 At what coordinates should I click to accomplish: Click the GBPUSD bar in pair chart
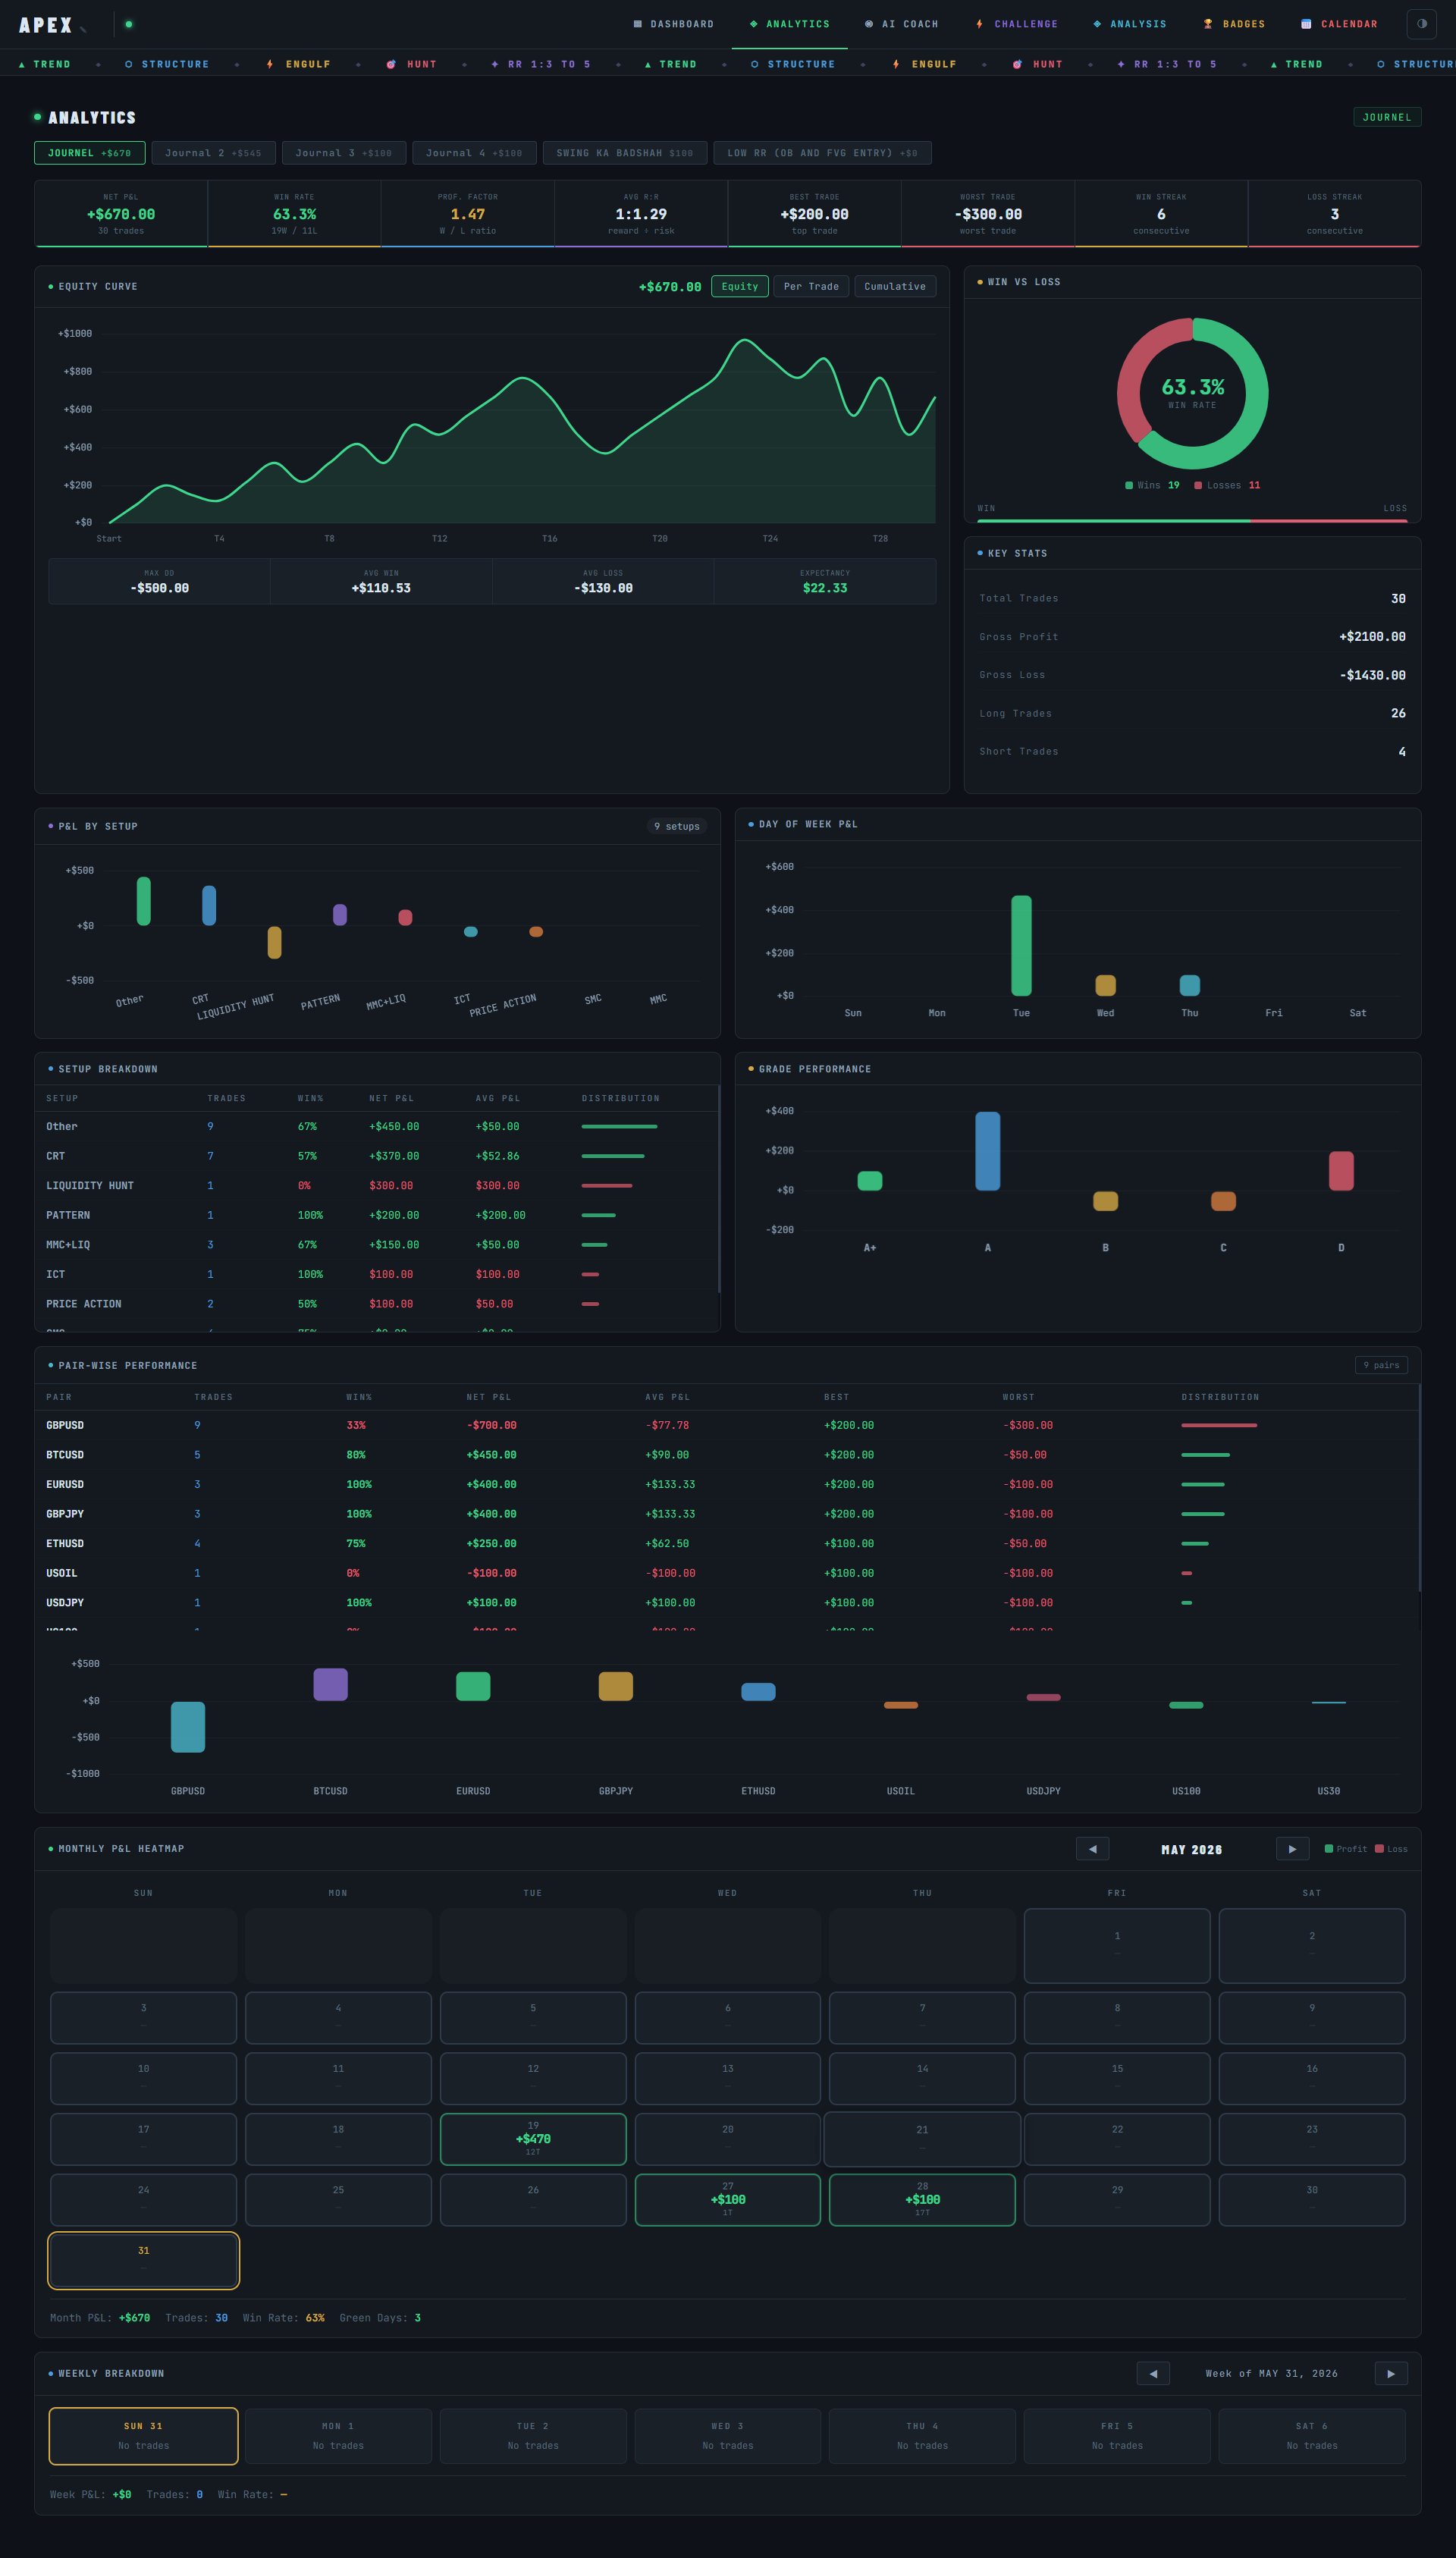pos(188,1727)
